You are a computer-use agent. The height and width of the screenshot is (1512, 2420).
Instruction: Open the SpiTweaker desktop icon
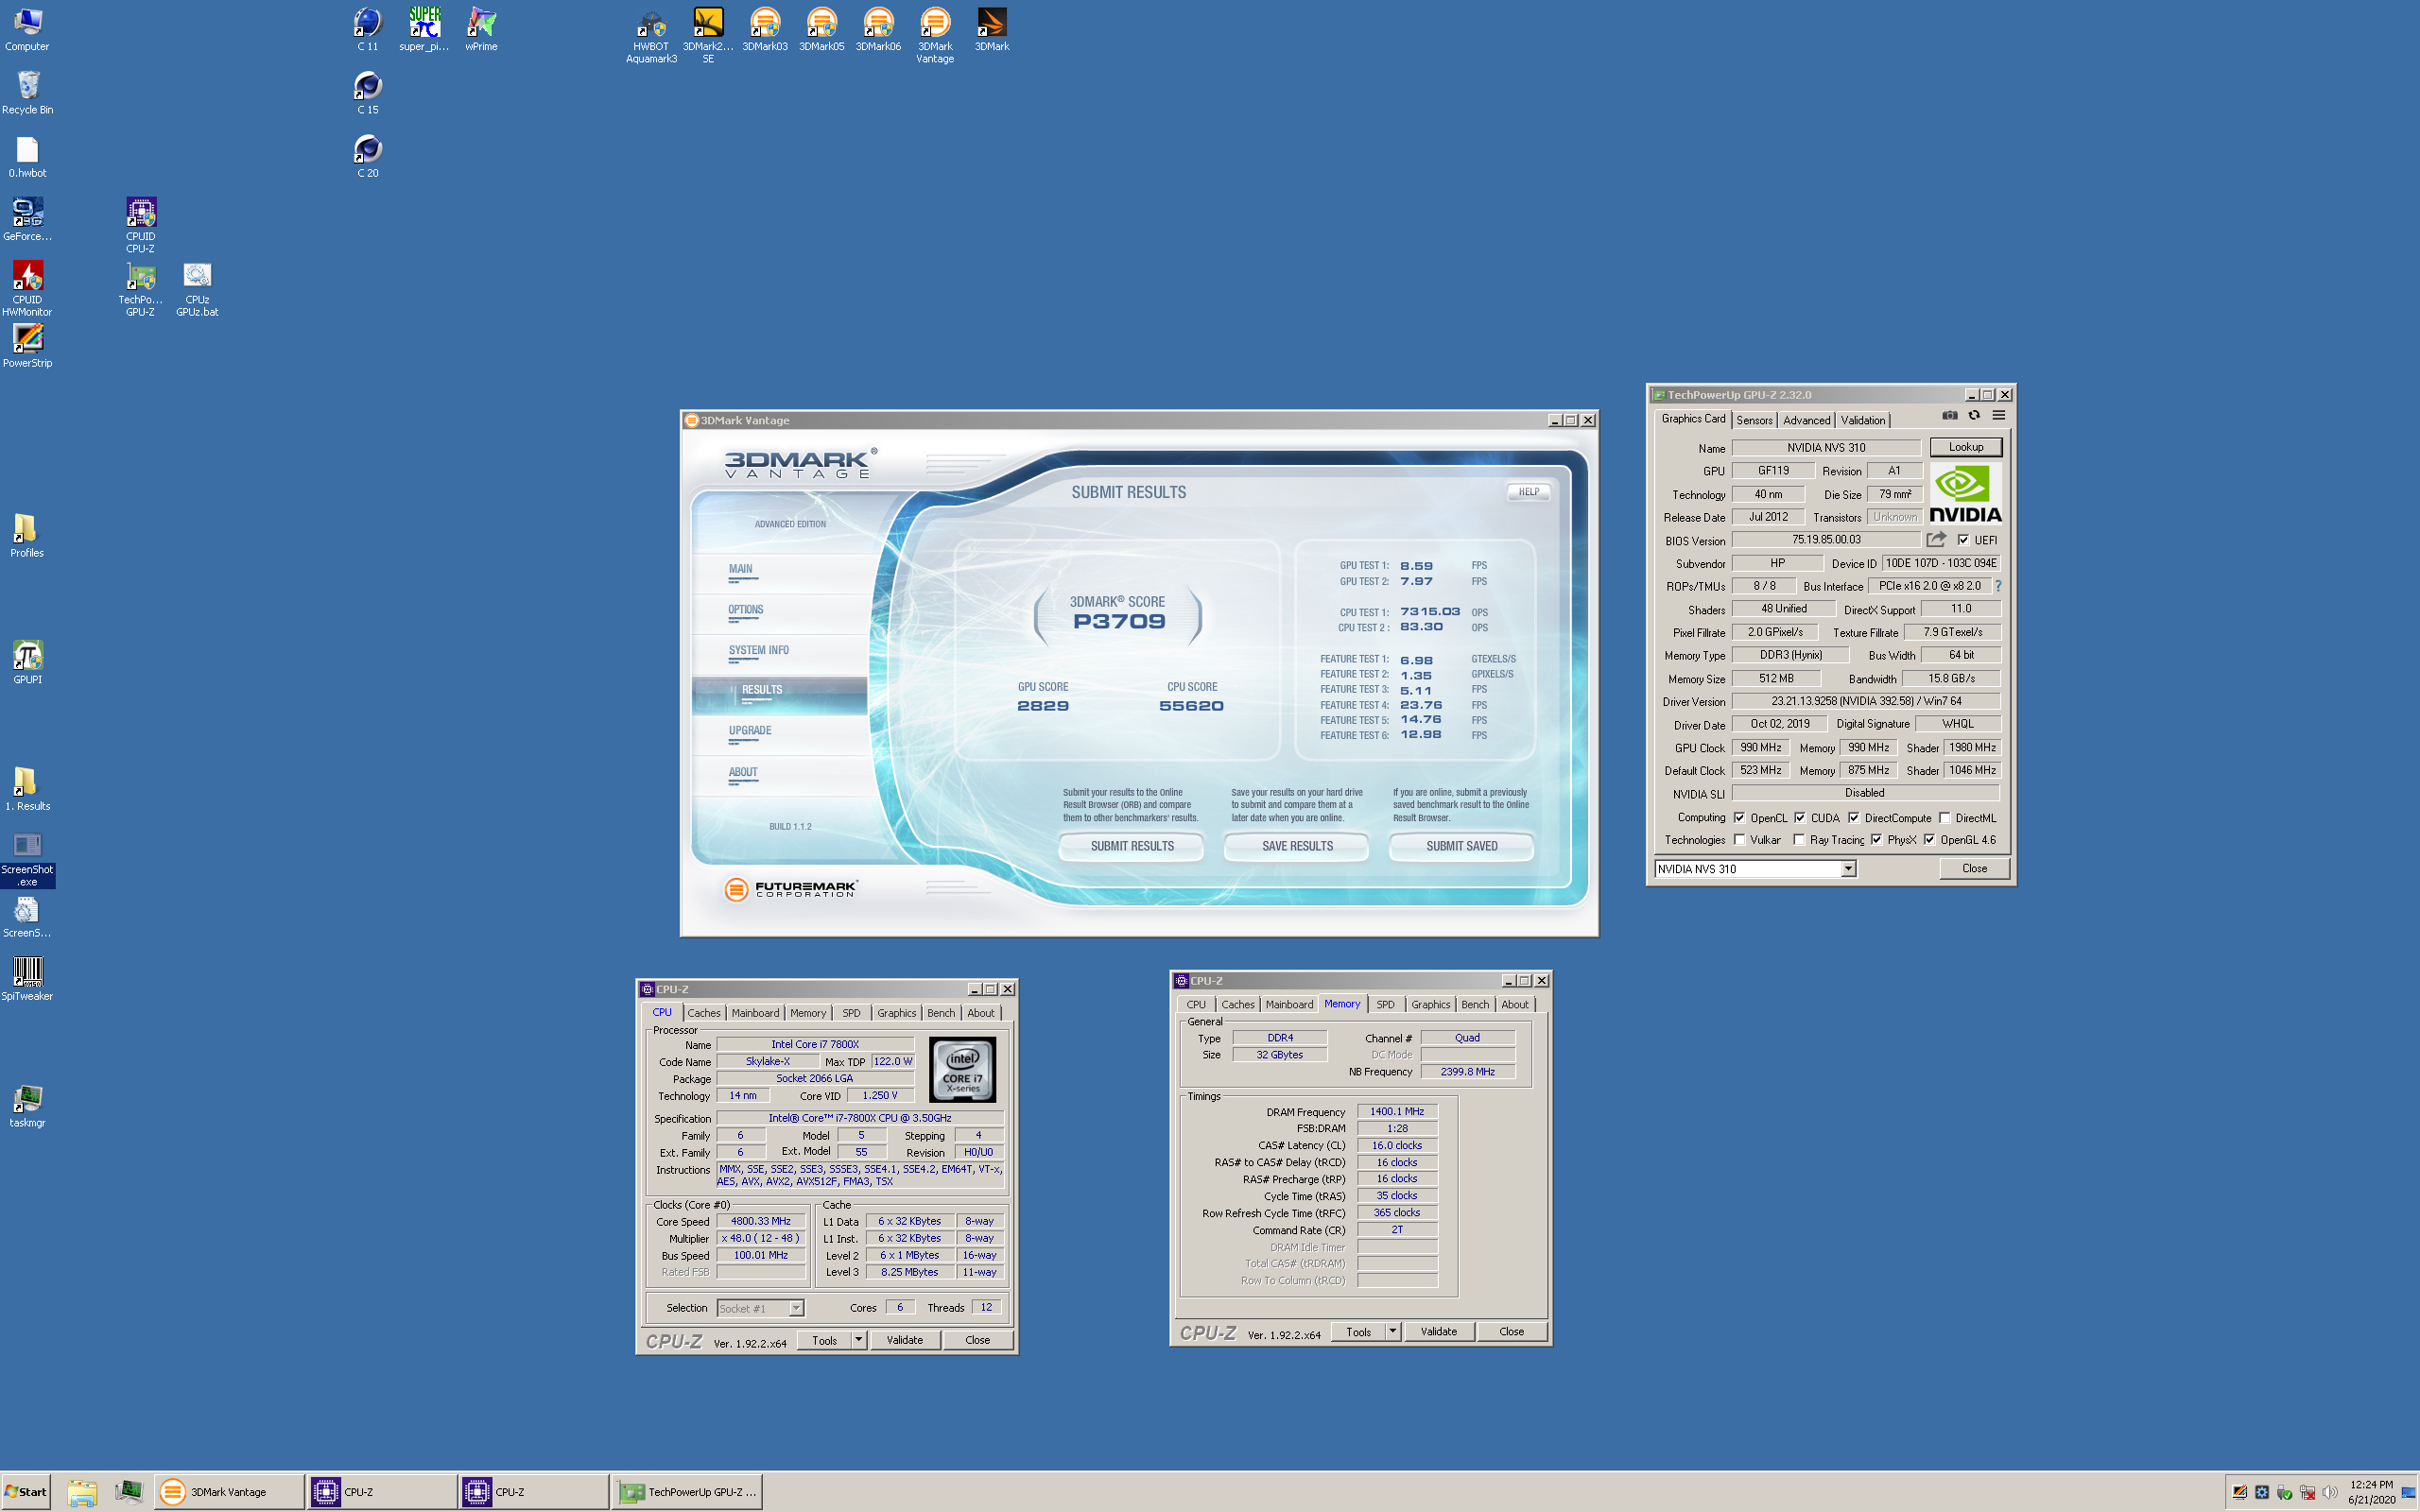[x=27, y=979]
